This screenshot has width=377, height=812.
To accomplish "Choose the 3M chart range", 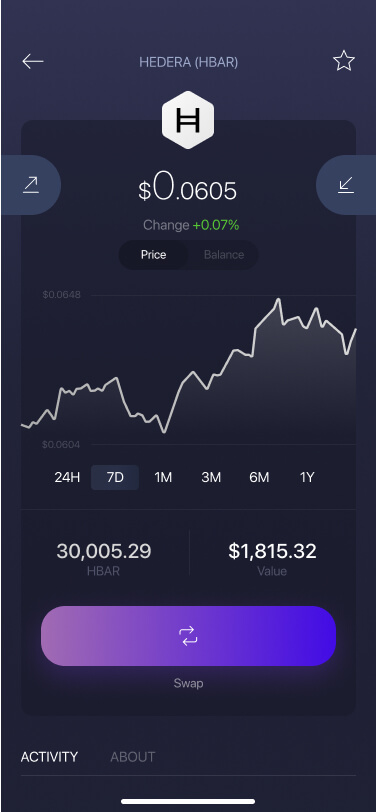I will point(211,477).
